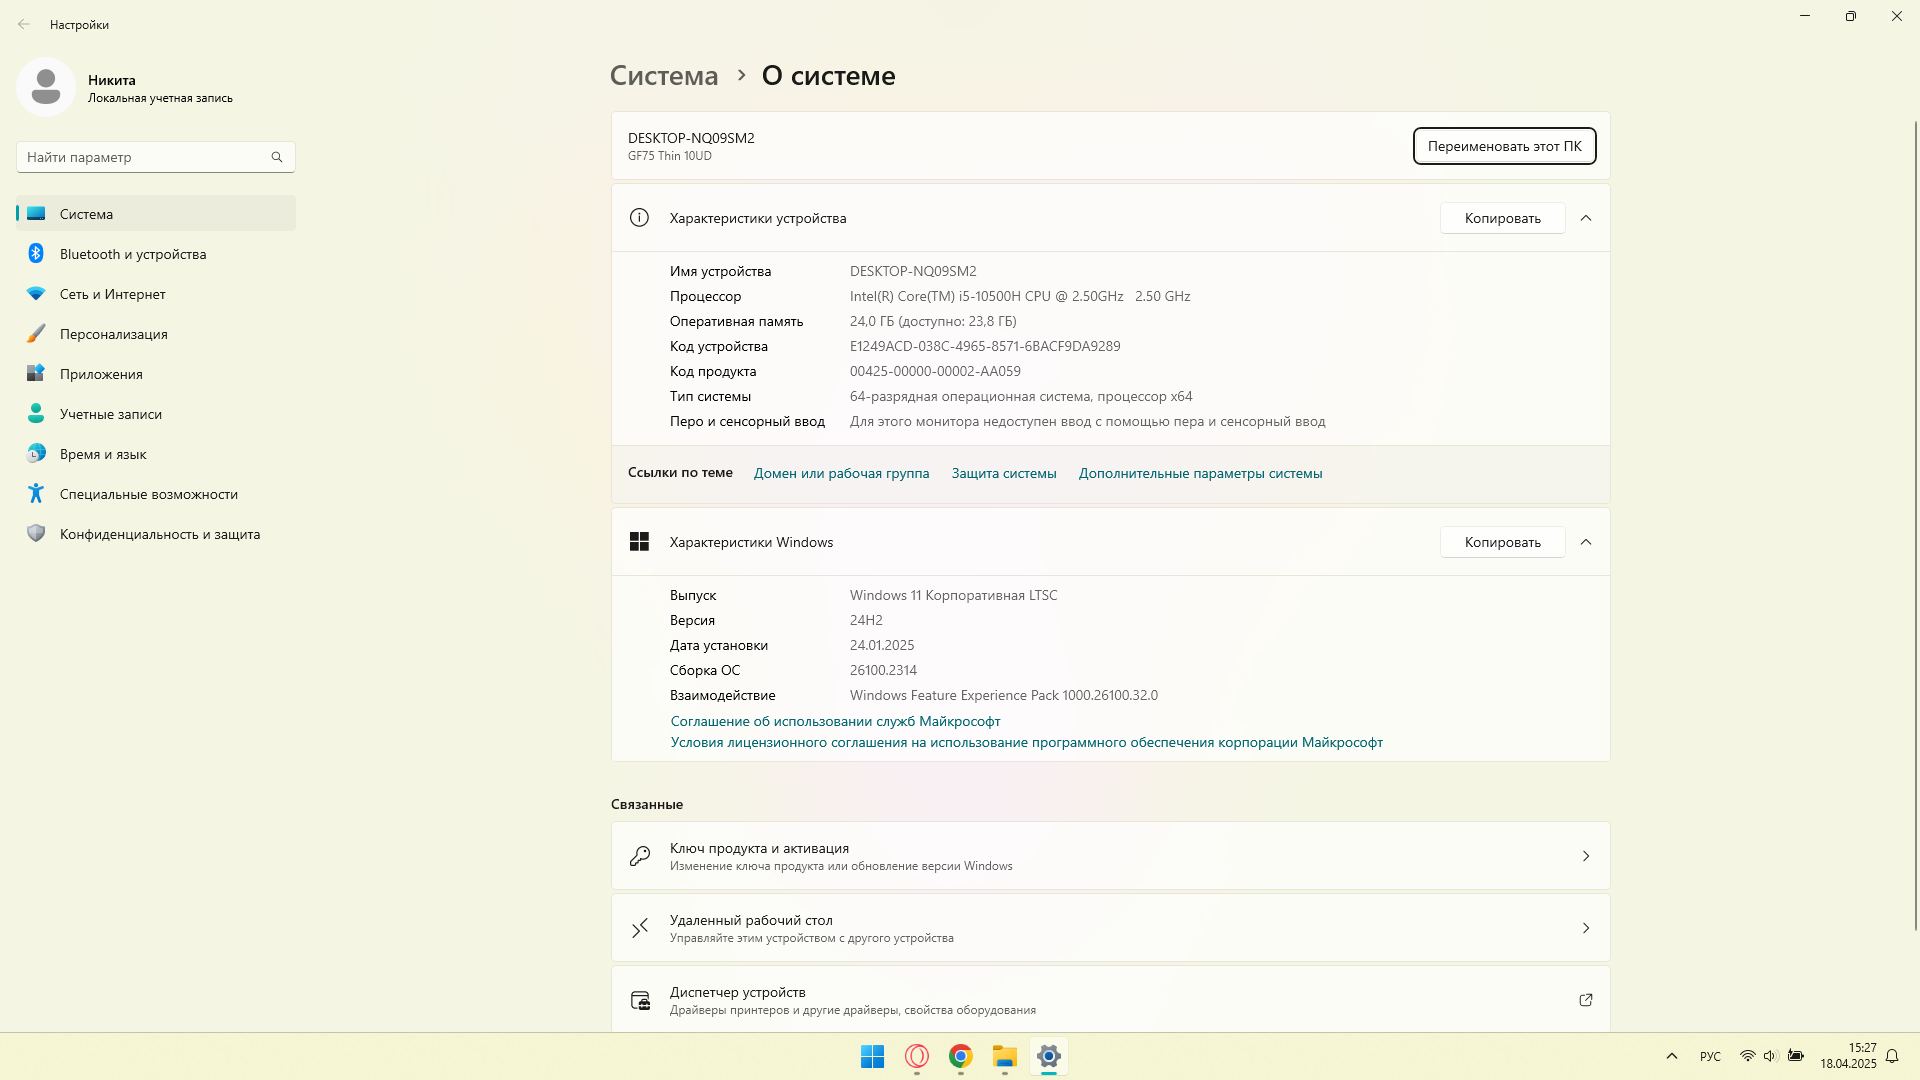Image resolution: width=1920 pixels, height=1080 pixels.
Task: Open Домен или рабочая группа link
Action: [841, 473]
